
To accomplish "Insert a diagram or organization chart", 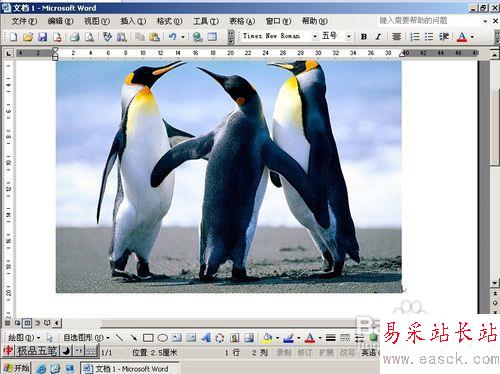I will pos(220,338).
